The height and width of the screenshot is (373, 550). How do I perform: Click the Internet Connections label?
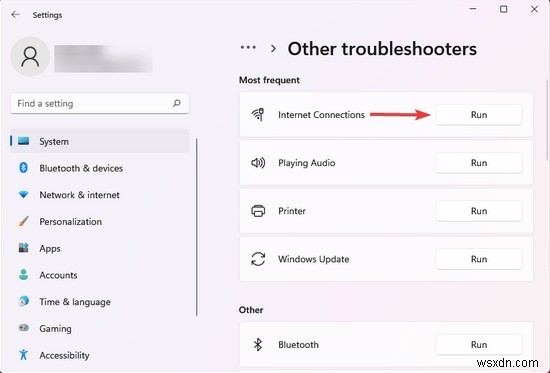[x=321, y=115]
